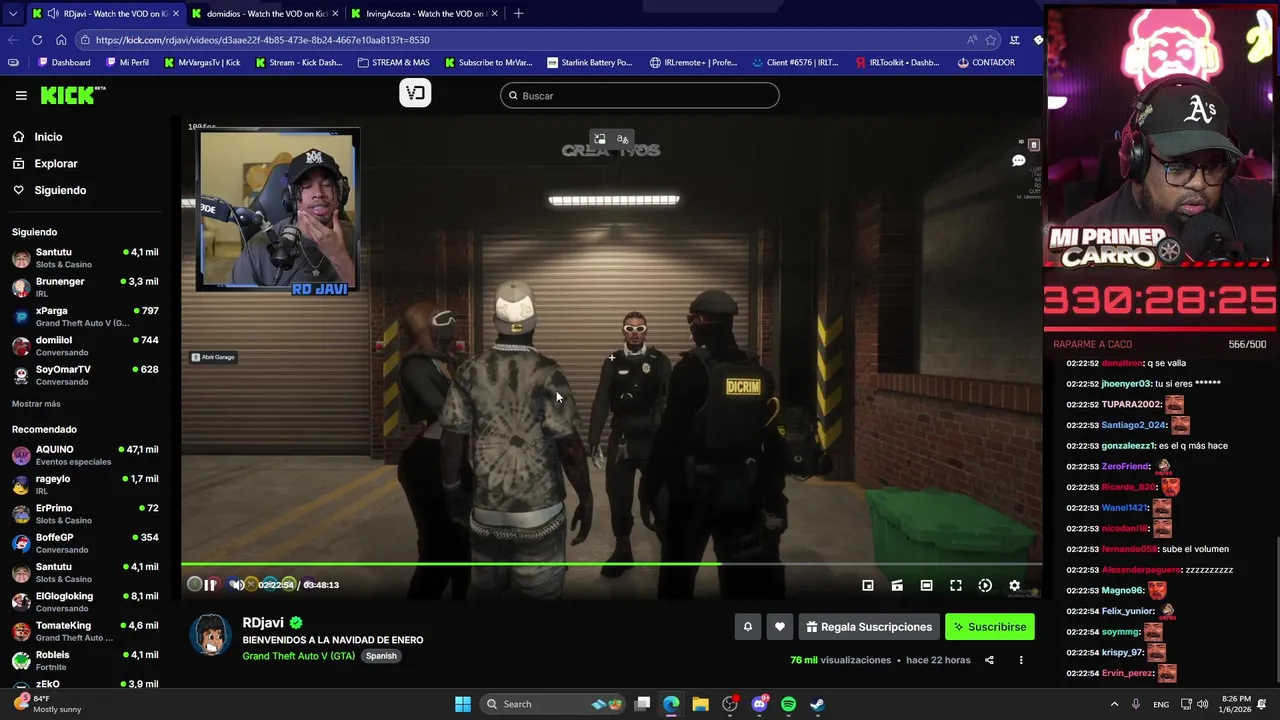
Task: Open Mi Perfil bookmark
Action: (126, 62)
